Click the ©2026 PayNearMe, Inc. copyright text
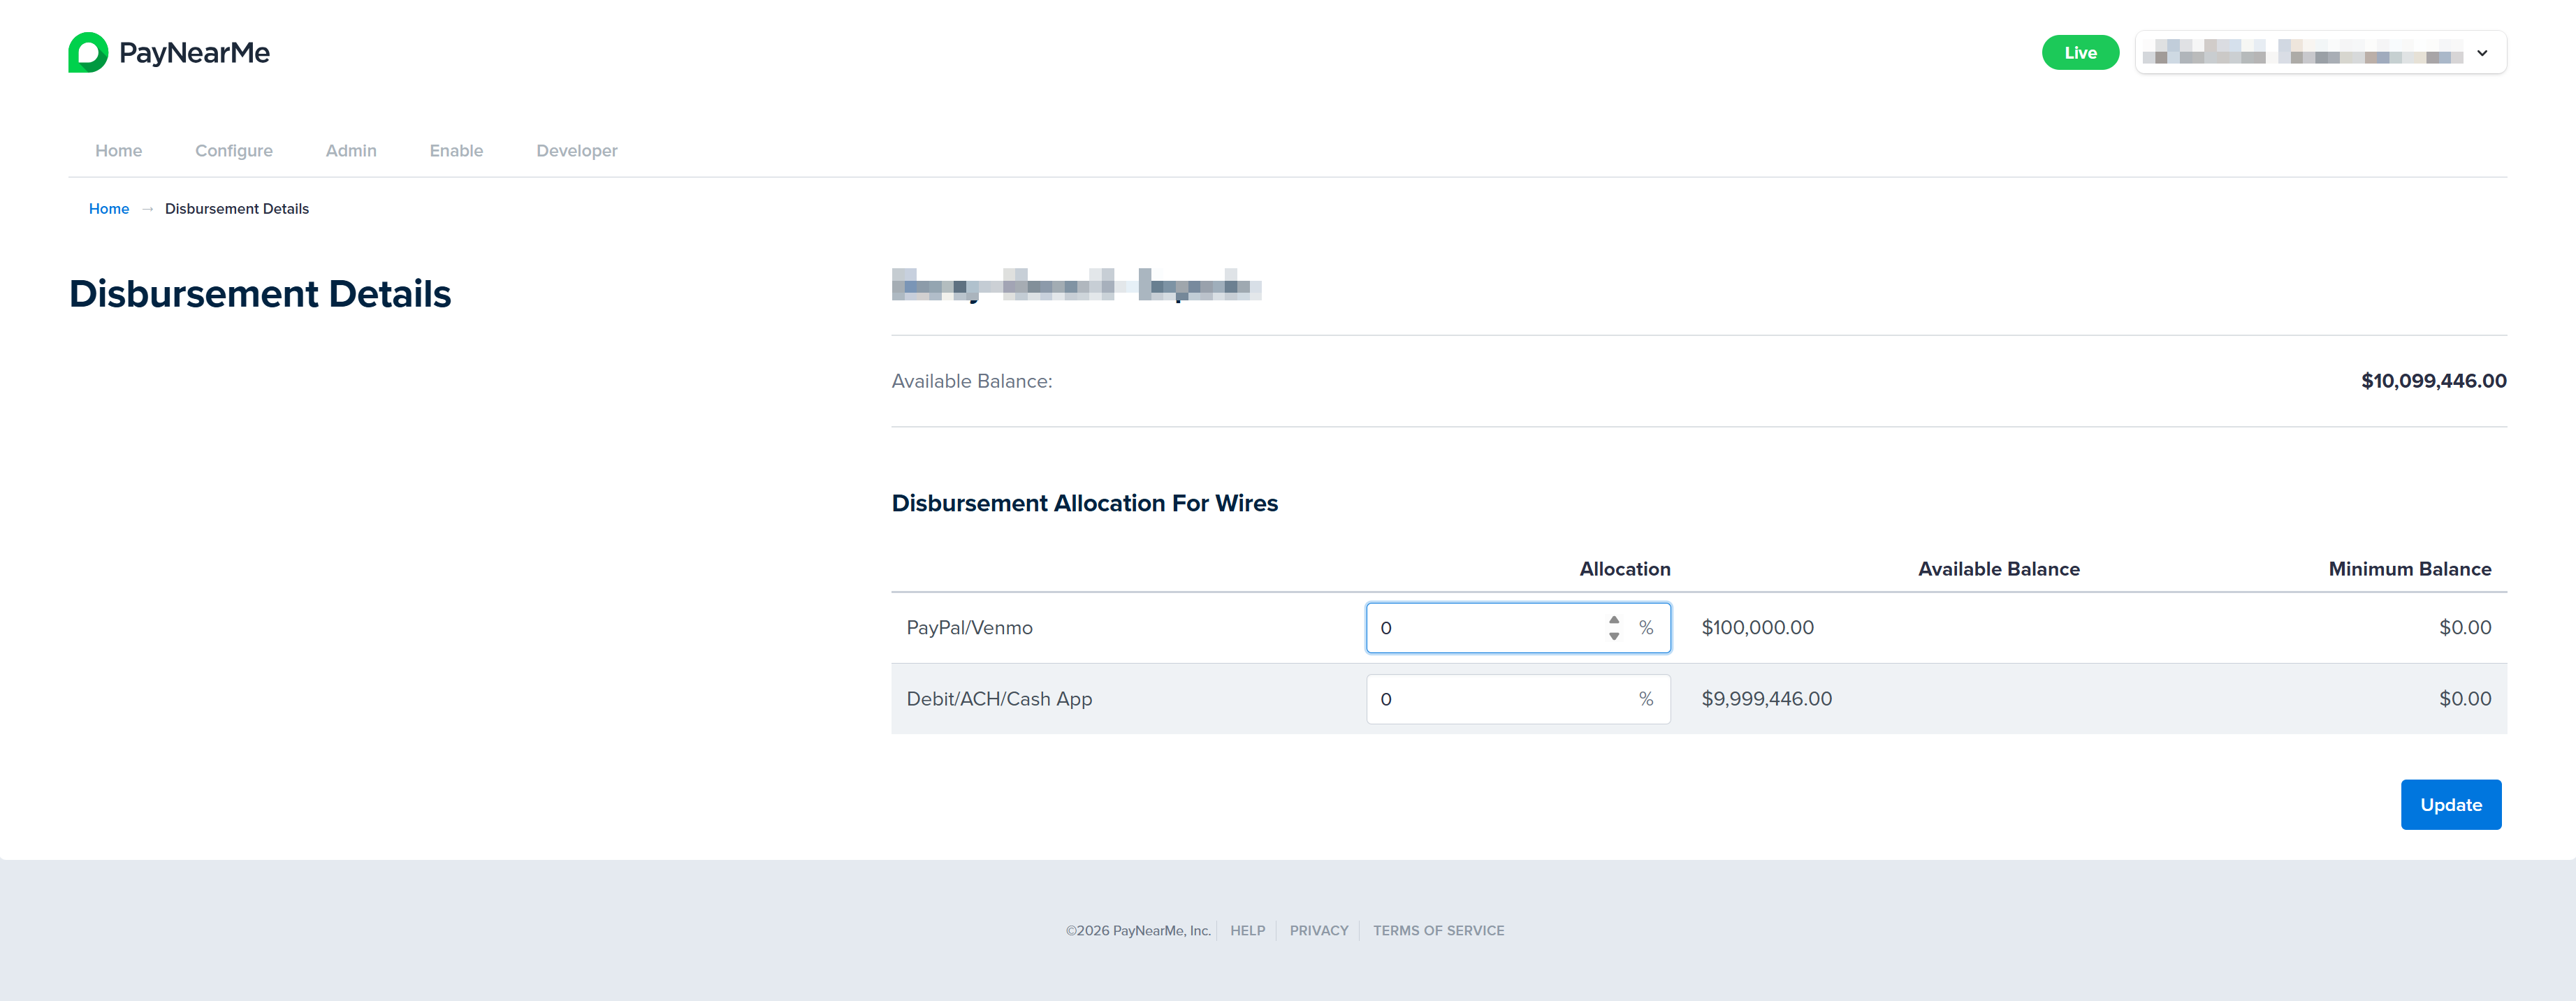This screenshot has width=2576, height=1001. click(1138, 931)
